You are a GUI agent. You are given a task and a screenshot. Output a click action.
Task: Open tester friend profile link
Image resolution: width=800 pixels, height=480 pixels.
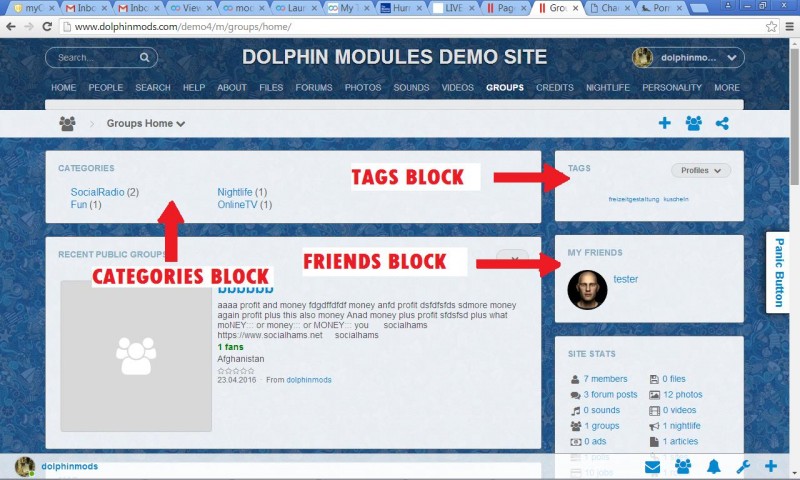pos(626,279)
